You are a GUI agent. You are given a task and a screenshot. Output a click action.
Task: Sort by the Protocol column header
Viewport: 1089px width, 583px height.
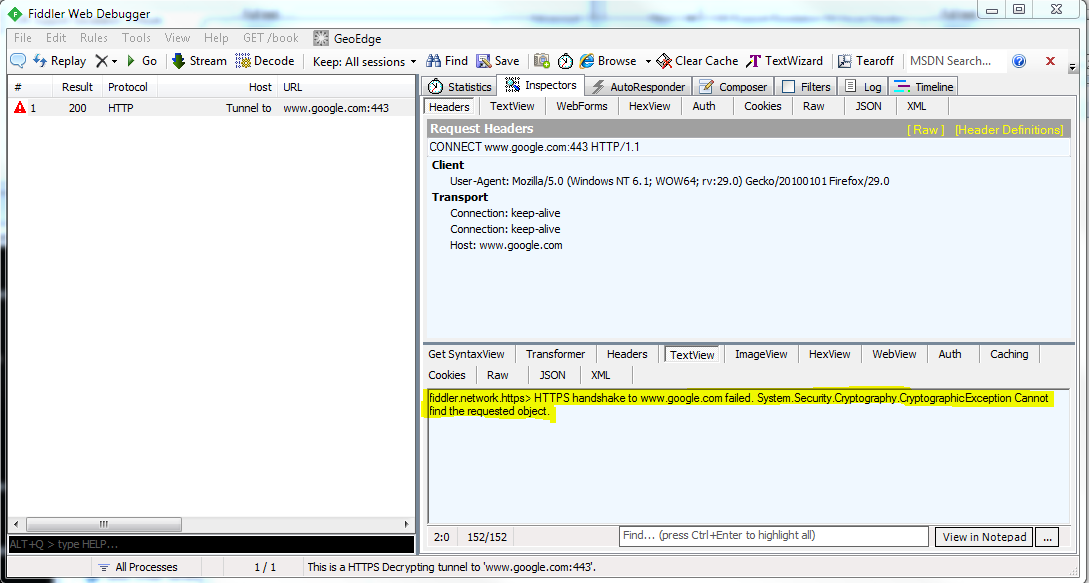coord(129,88)
